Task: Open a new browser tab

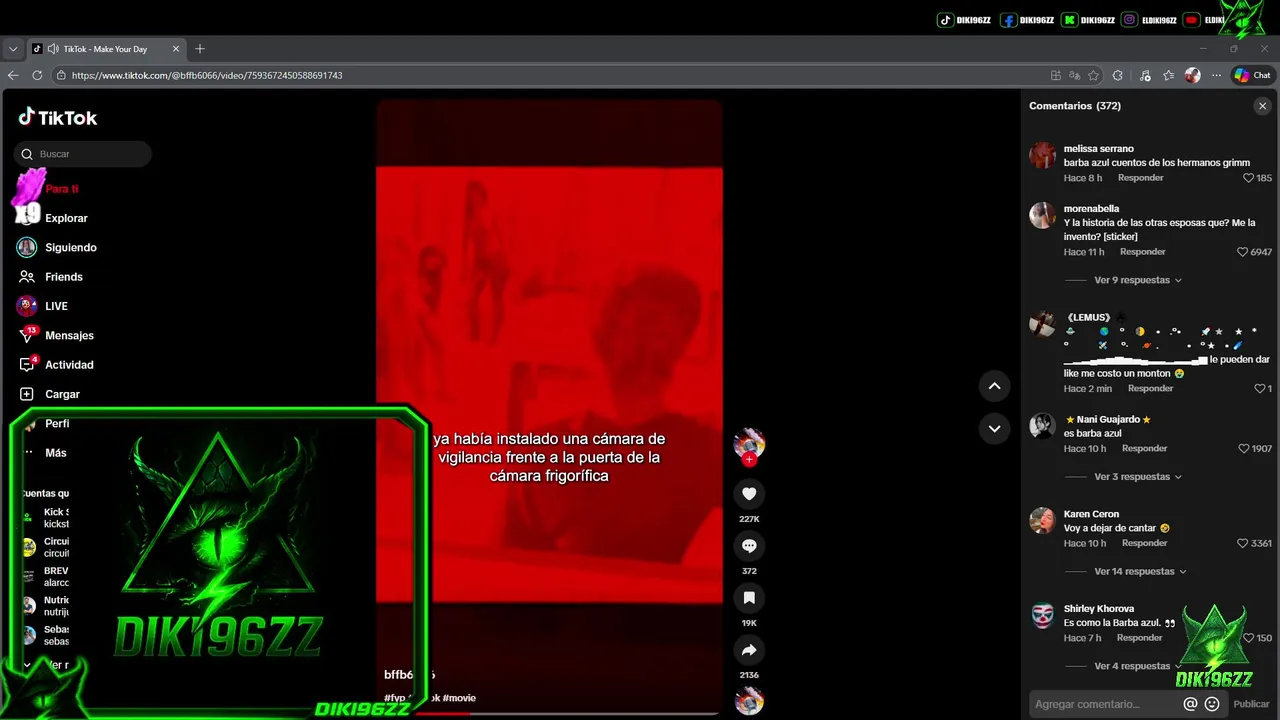Action: pyautogui.click(x=200, y=48)
